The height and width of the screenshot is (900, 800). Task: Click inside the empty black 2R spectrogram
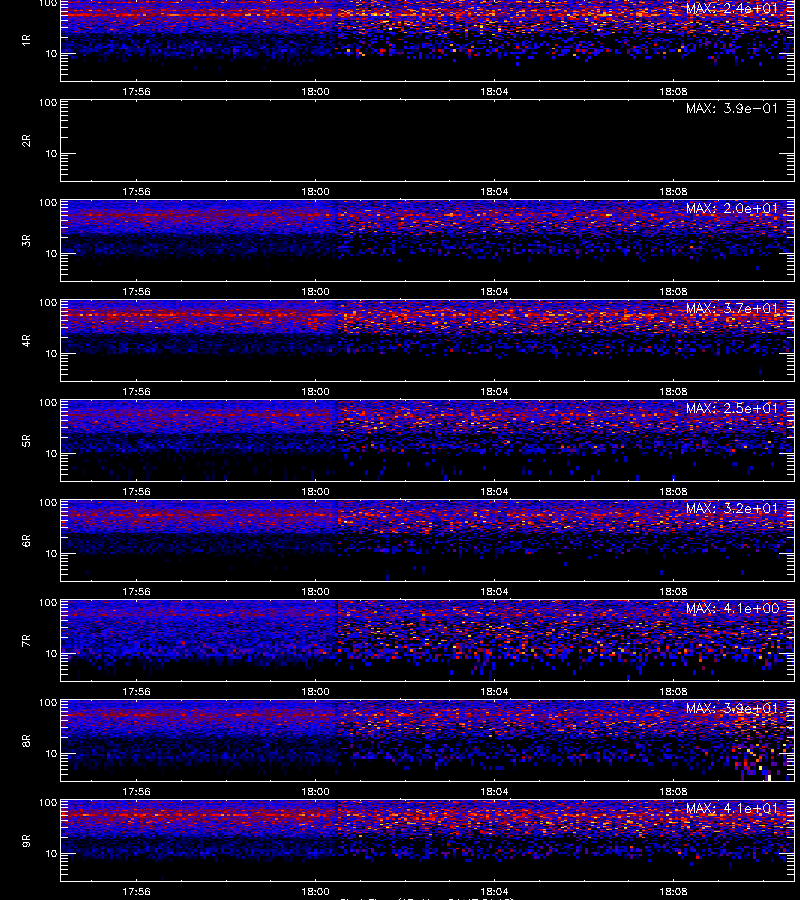428,141
